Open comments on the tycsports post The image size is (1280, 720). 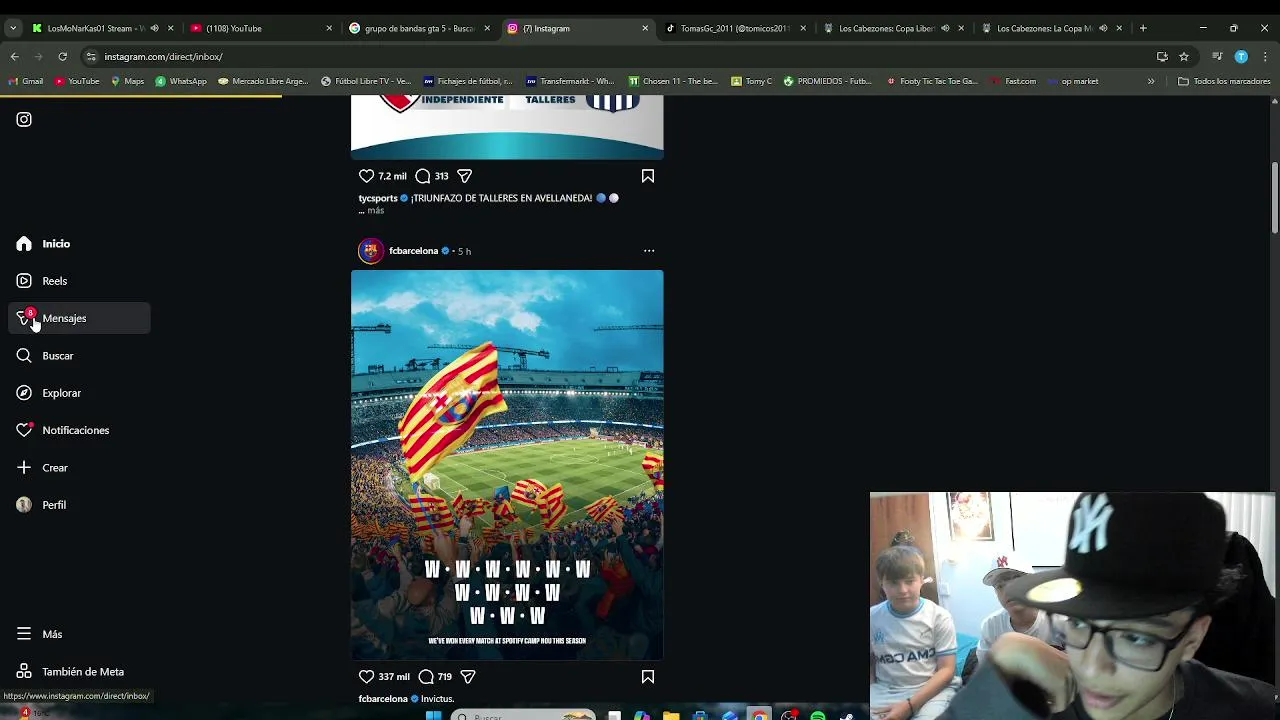pos(423,176)
